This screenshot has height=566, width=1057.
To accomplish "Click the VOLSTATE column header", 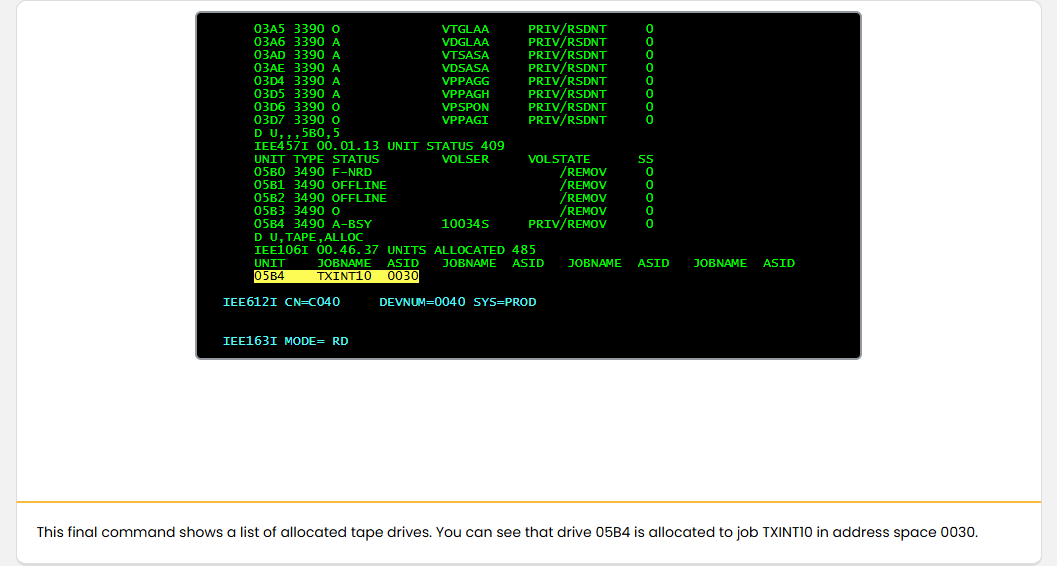I will (559, 160).
